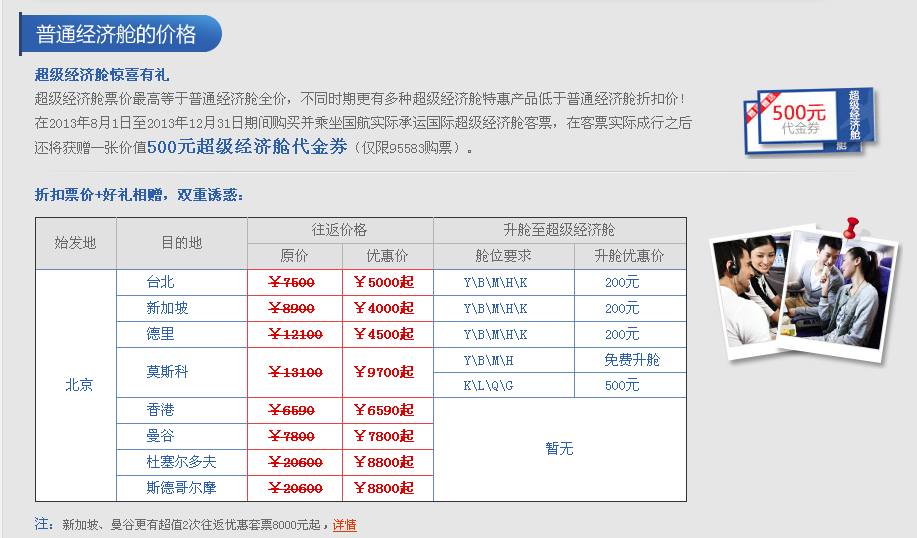The image size is (917, 538).
Task: Click the 舱位要求 column header
Action: click(503, 256)
